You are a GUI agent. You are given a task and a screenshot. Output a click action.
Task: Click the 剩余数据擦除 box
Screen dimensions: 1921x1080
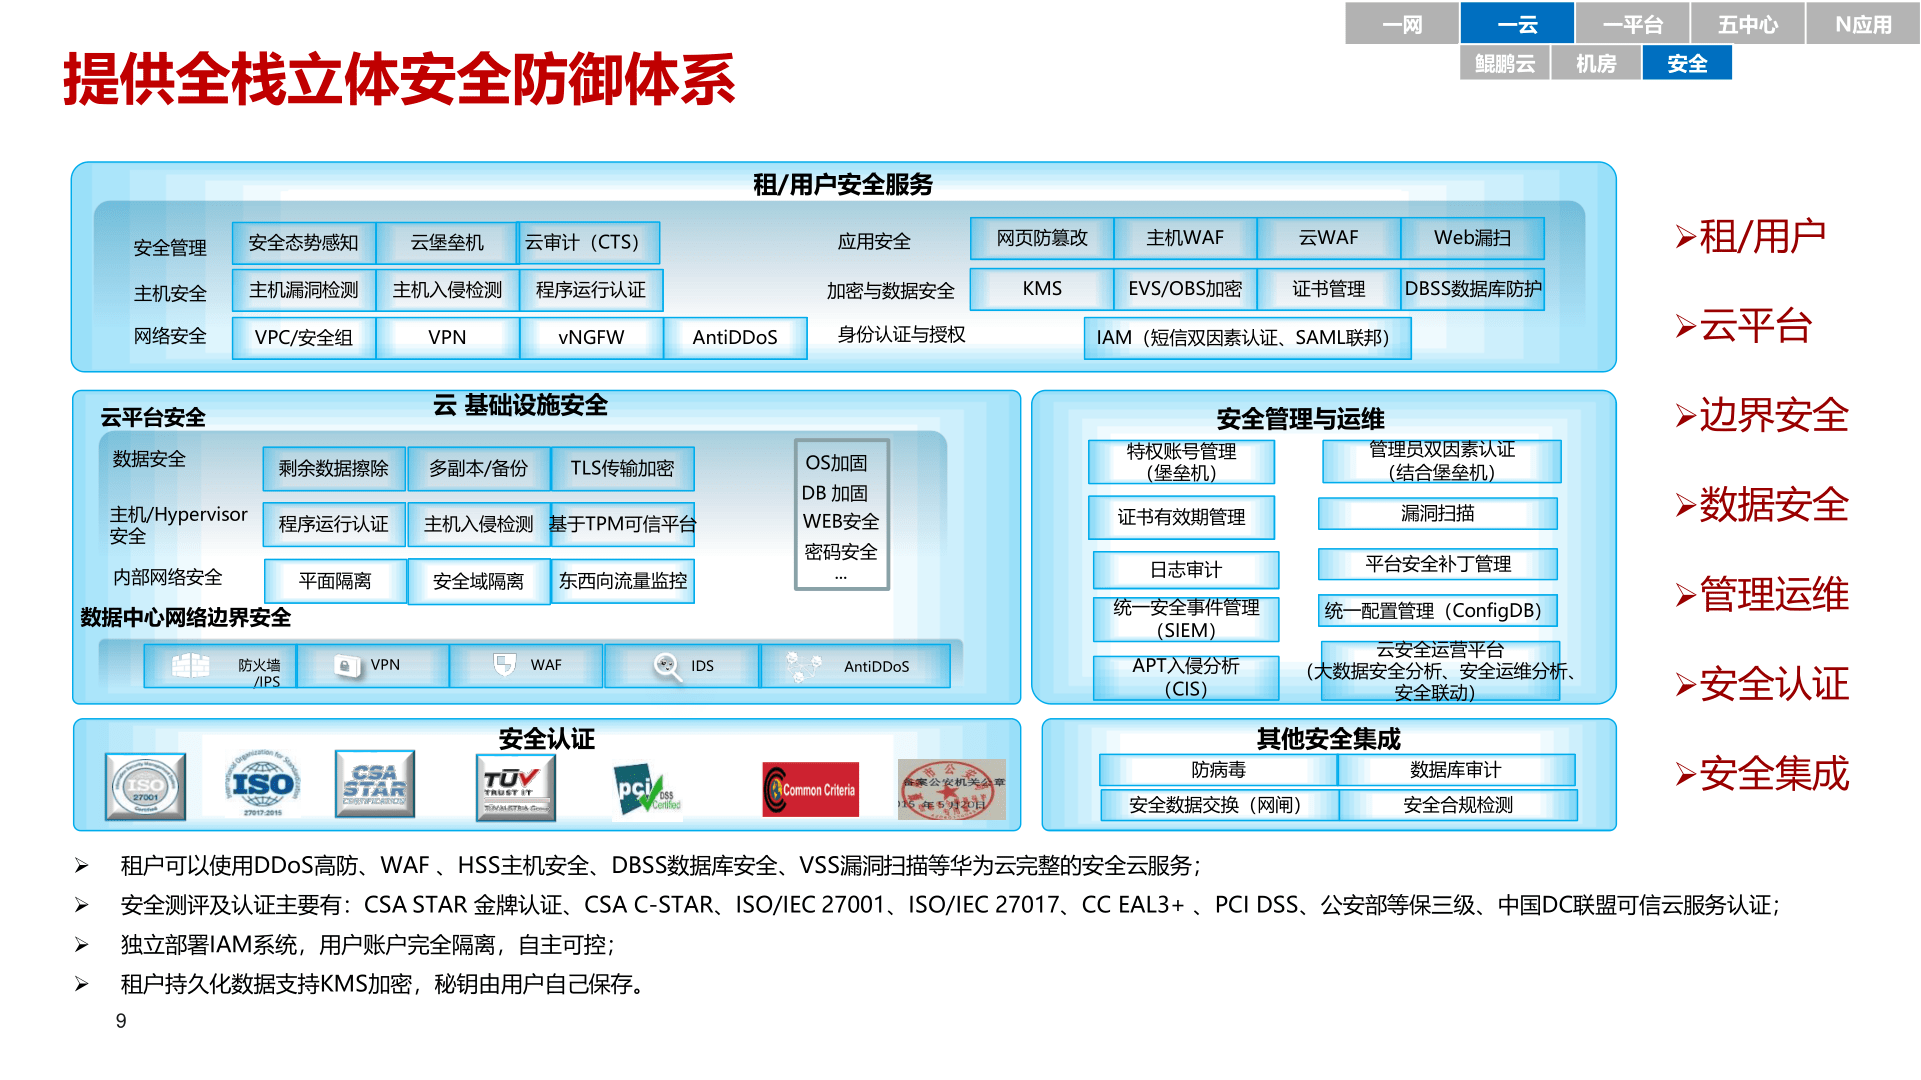tap(334, 469)
